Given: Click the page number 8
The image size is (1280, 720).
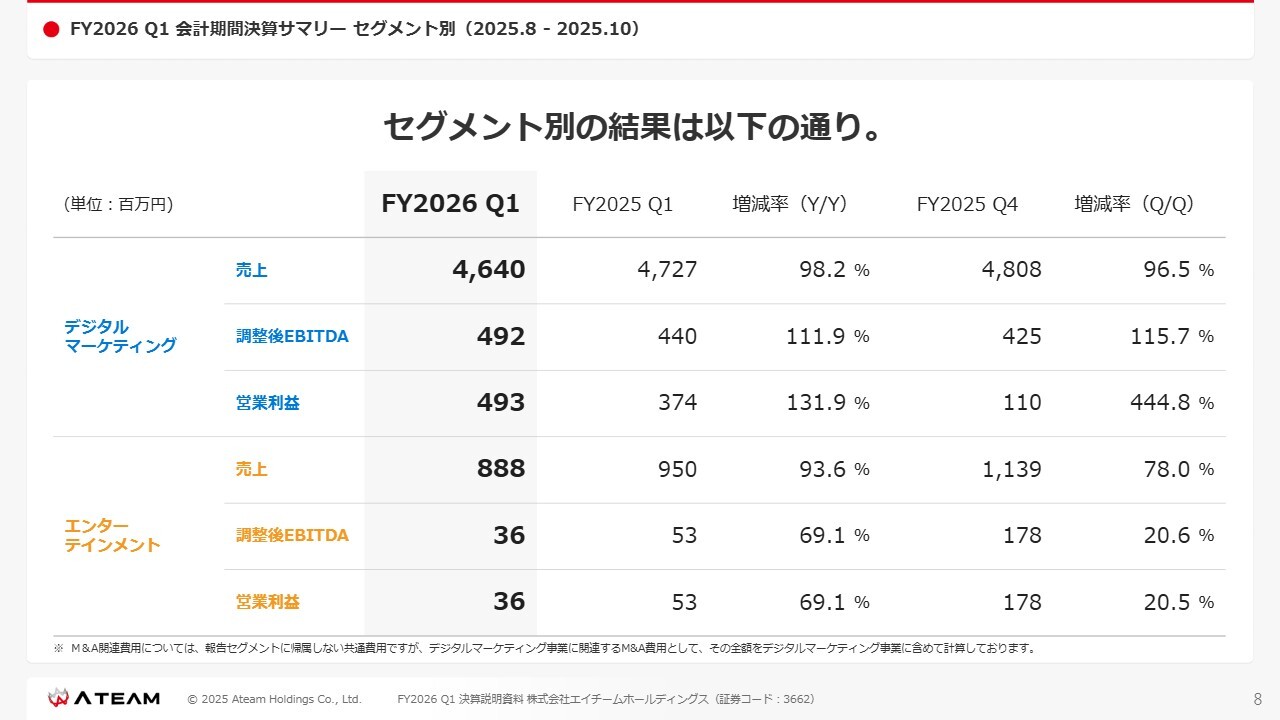Looking at the screenshot, I should point(1257,699).
